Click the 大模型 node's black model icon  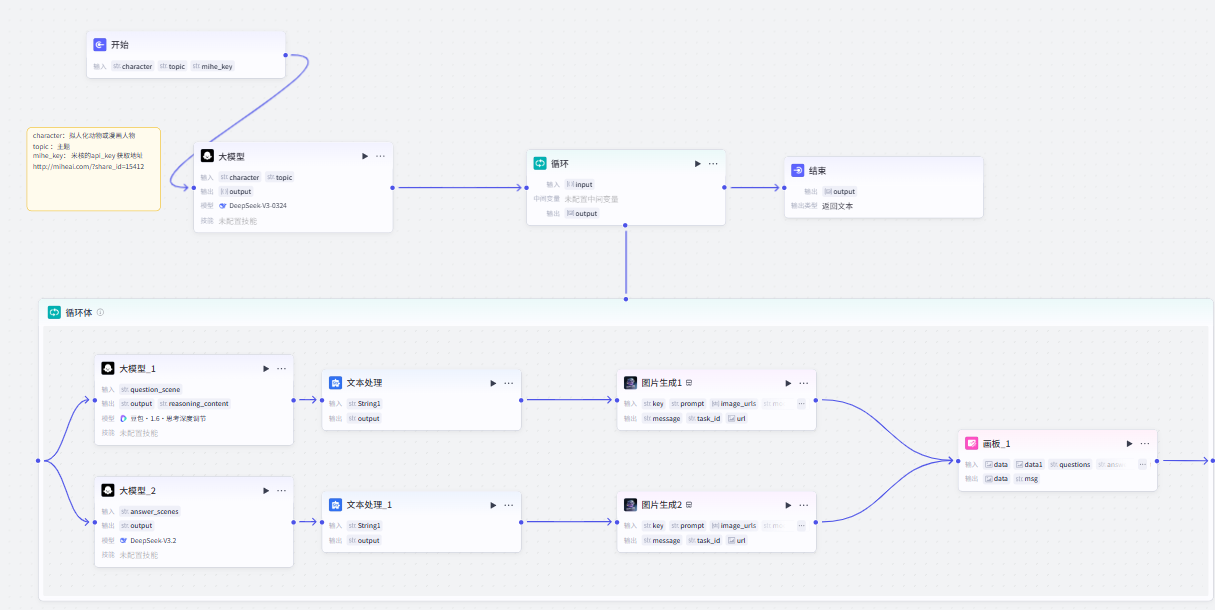point(207,156)
